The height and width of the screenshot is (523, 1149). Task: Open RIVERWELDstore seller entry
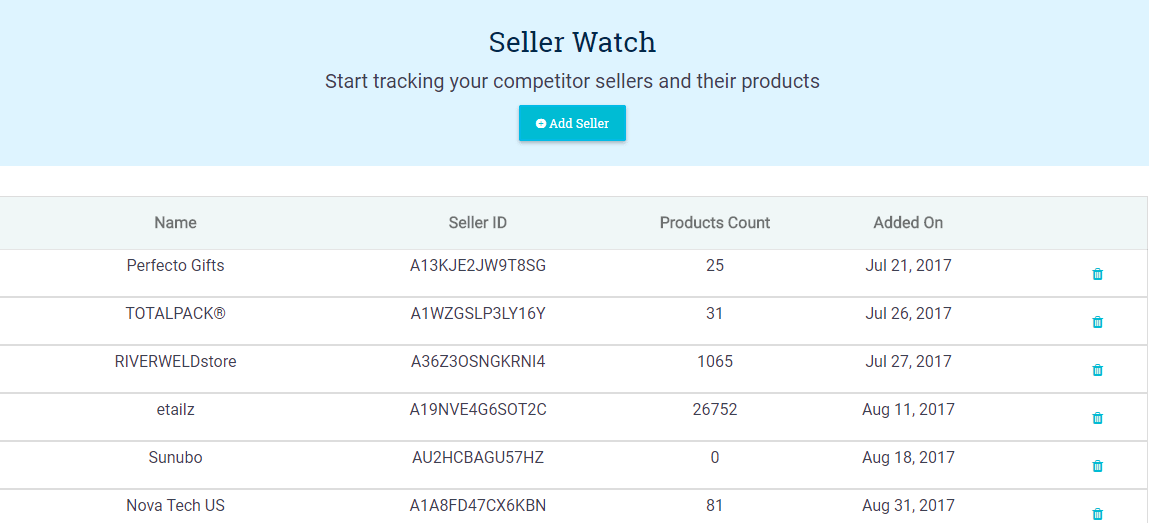click(175, 361)
